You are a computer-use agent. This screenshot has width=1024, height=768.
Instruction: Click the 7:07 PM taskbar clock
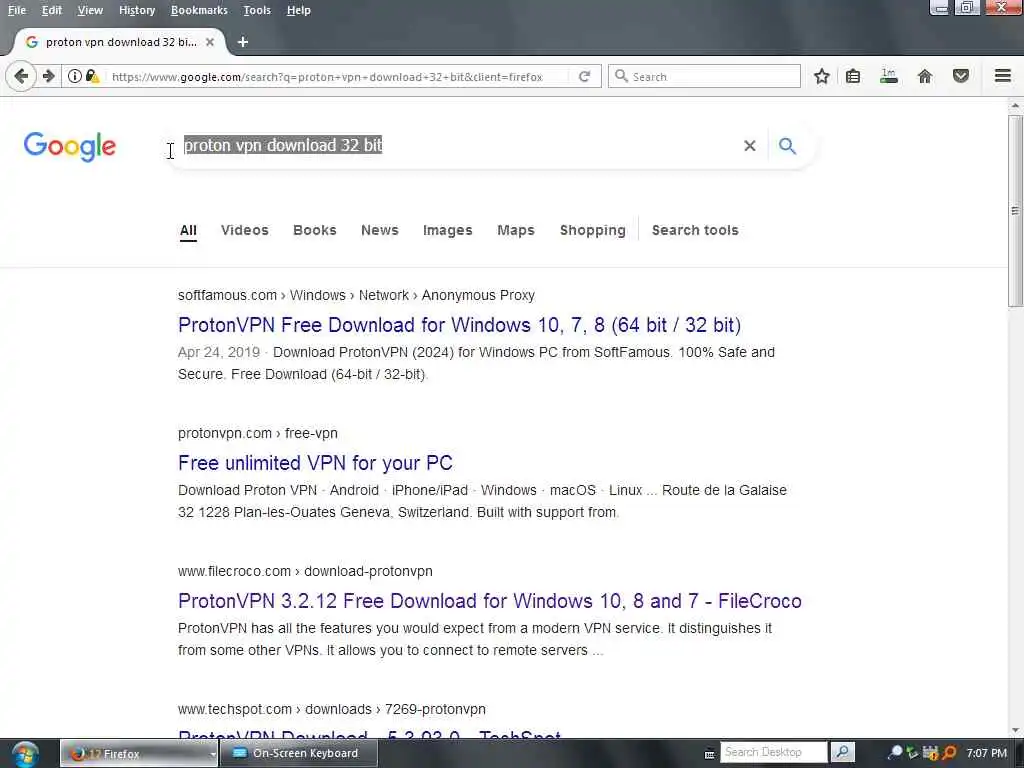pyautogui.click(x=986, y=754)
